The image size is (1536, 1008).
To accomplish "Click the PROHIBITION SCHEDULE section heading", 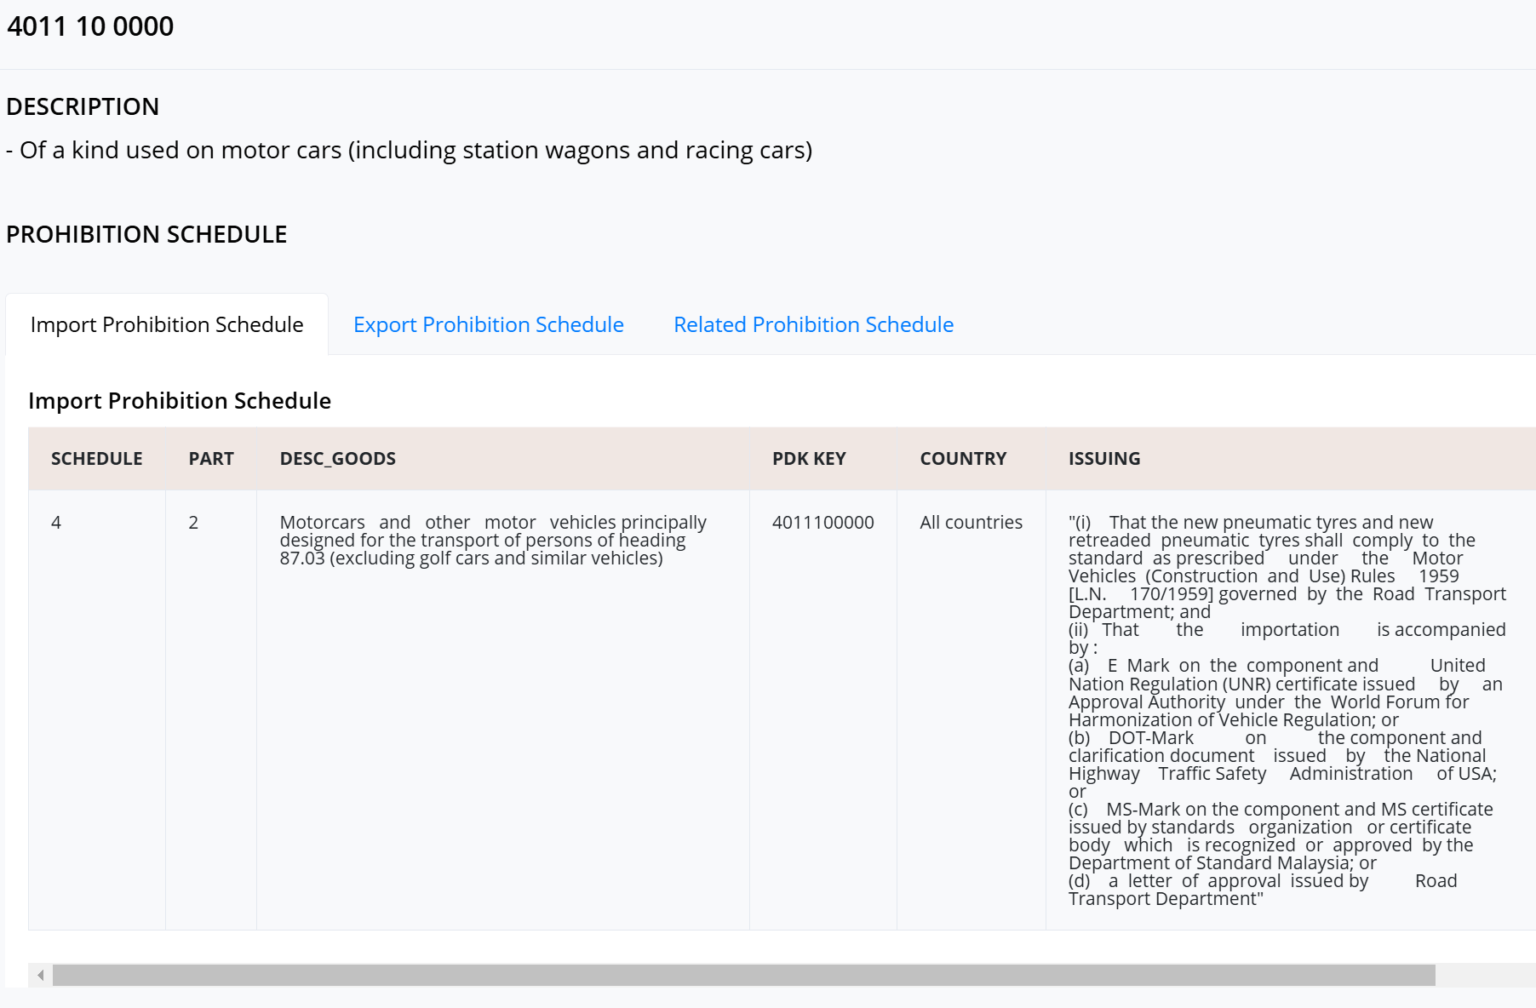I will point(147,235).
